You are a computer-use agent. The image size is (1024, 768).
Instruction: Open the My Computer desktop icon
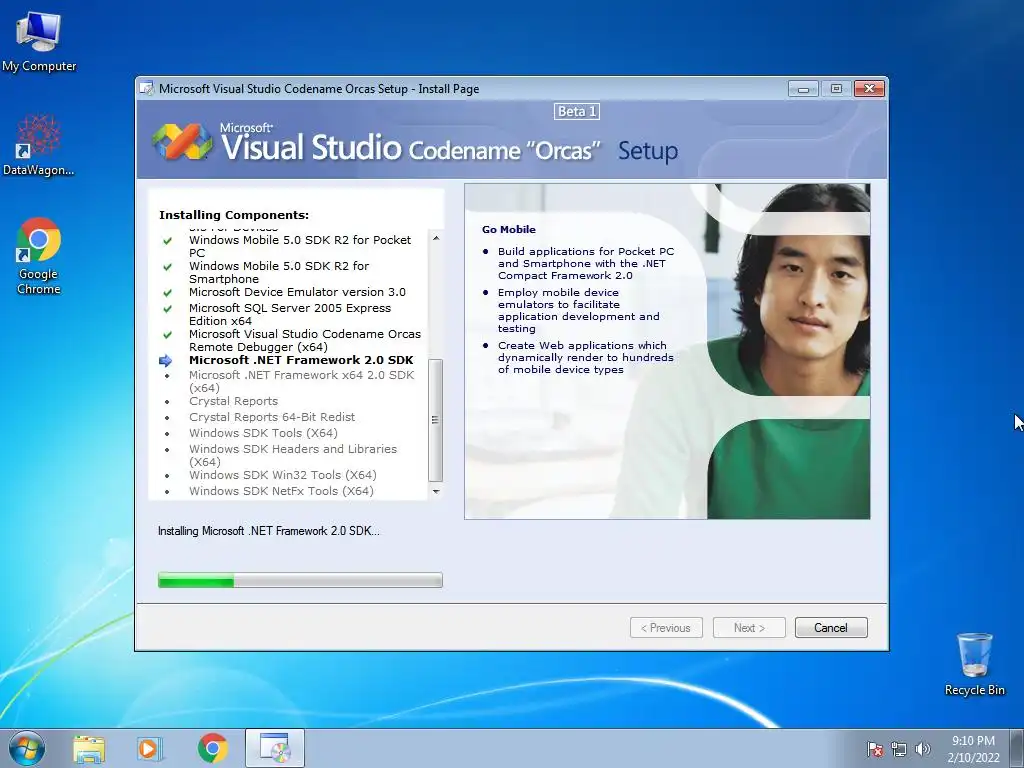point(39,42)
